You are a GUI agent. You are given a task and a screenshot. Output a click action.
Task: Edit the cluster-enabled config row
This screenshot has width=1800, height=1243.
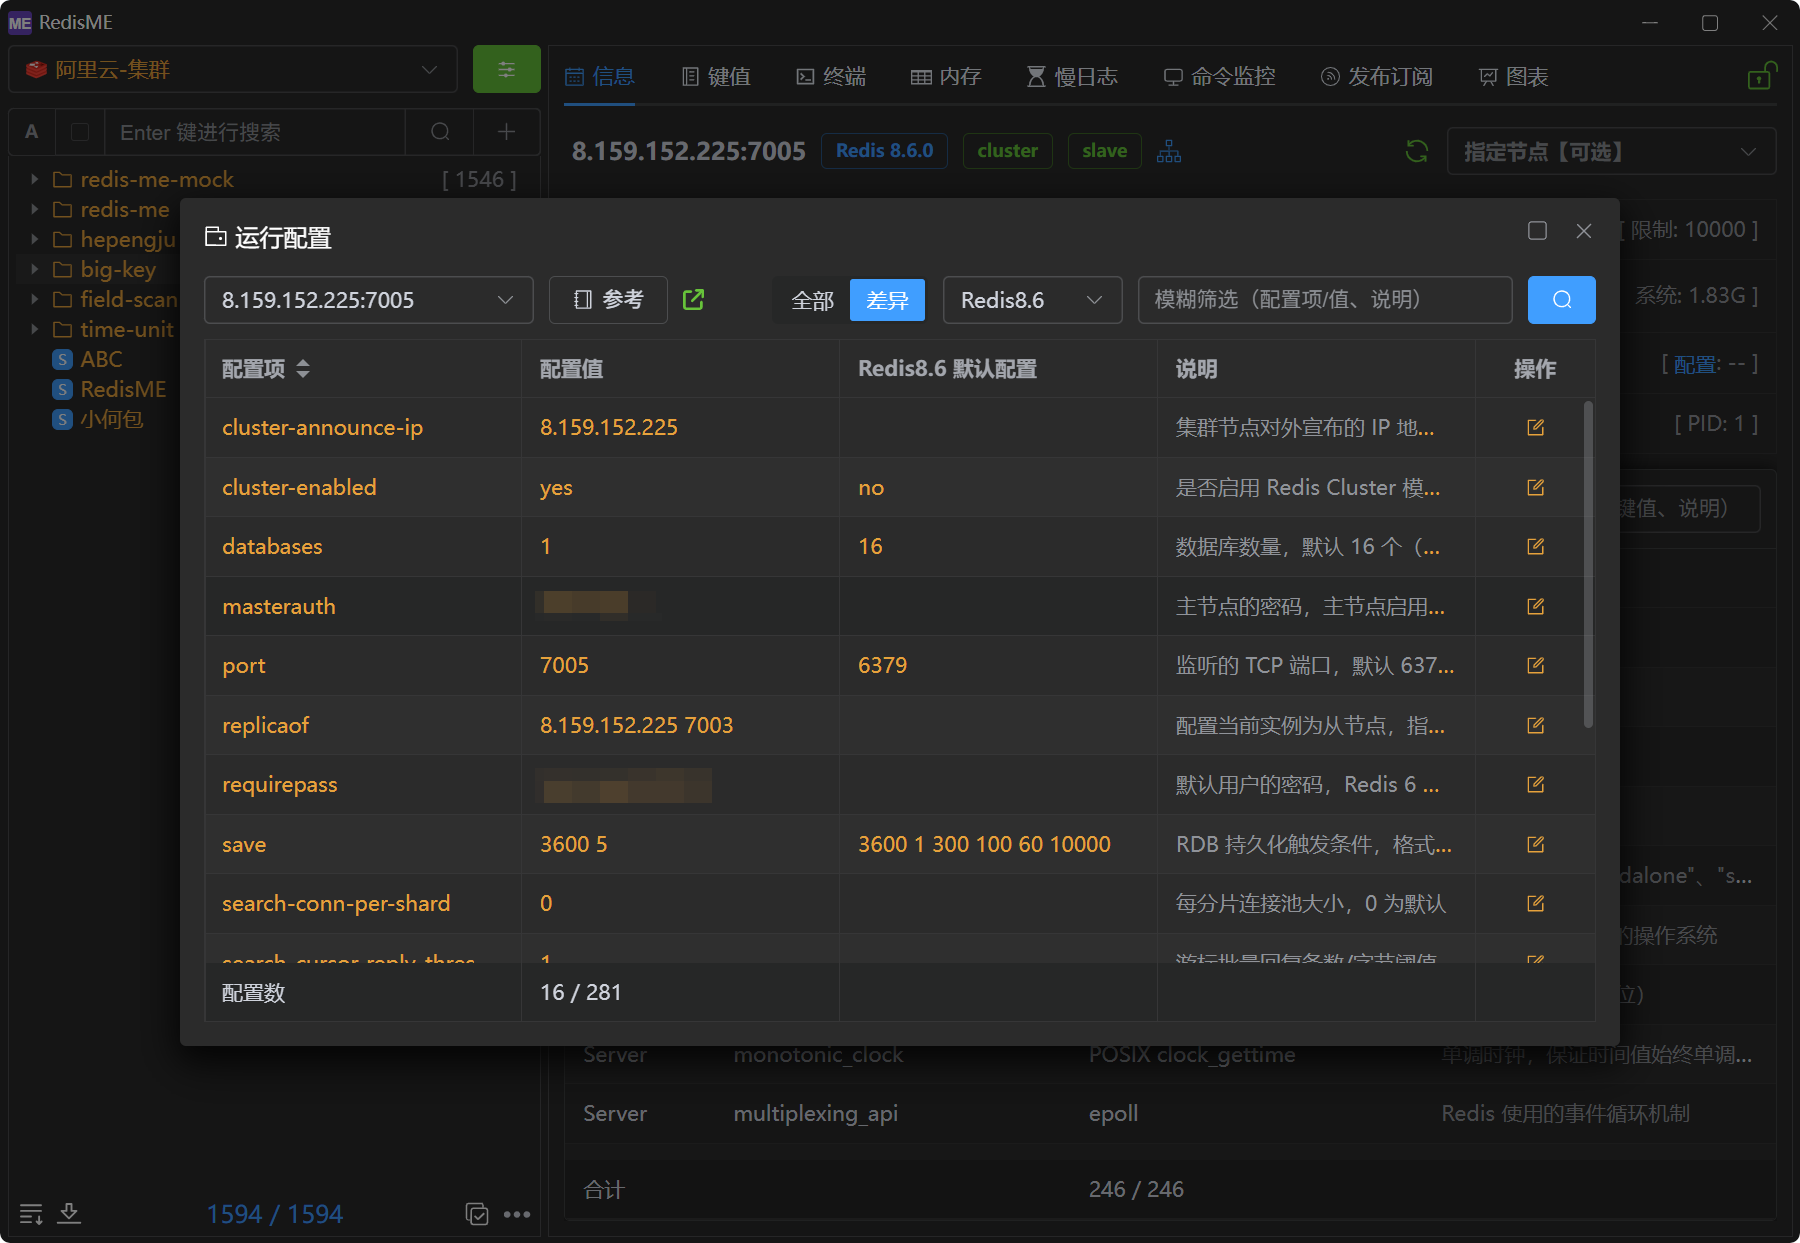point(1536,488)
